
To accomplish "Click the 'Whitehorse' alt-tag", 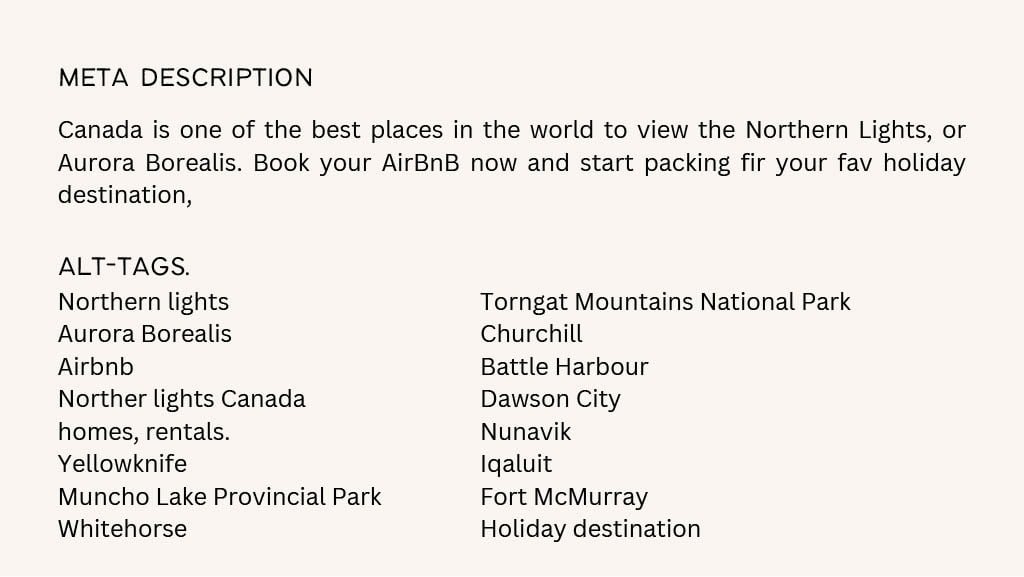I will pyautogui.click(x=122, y=529).
